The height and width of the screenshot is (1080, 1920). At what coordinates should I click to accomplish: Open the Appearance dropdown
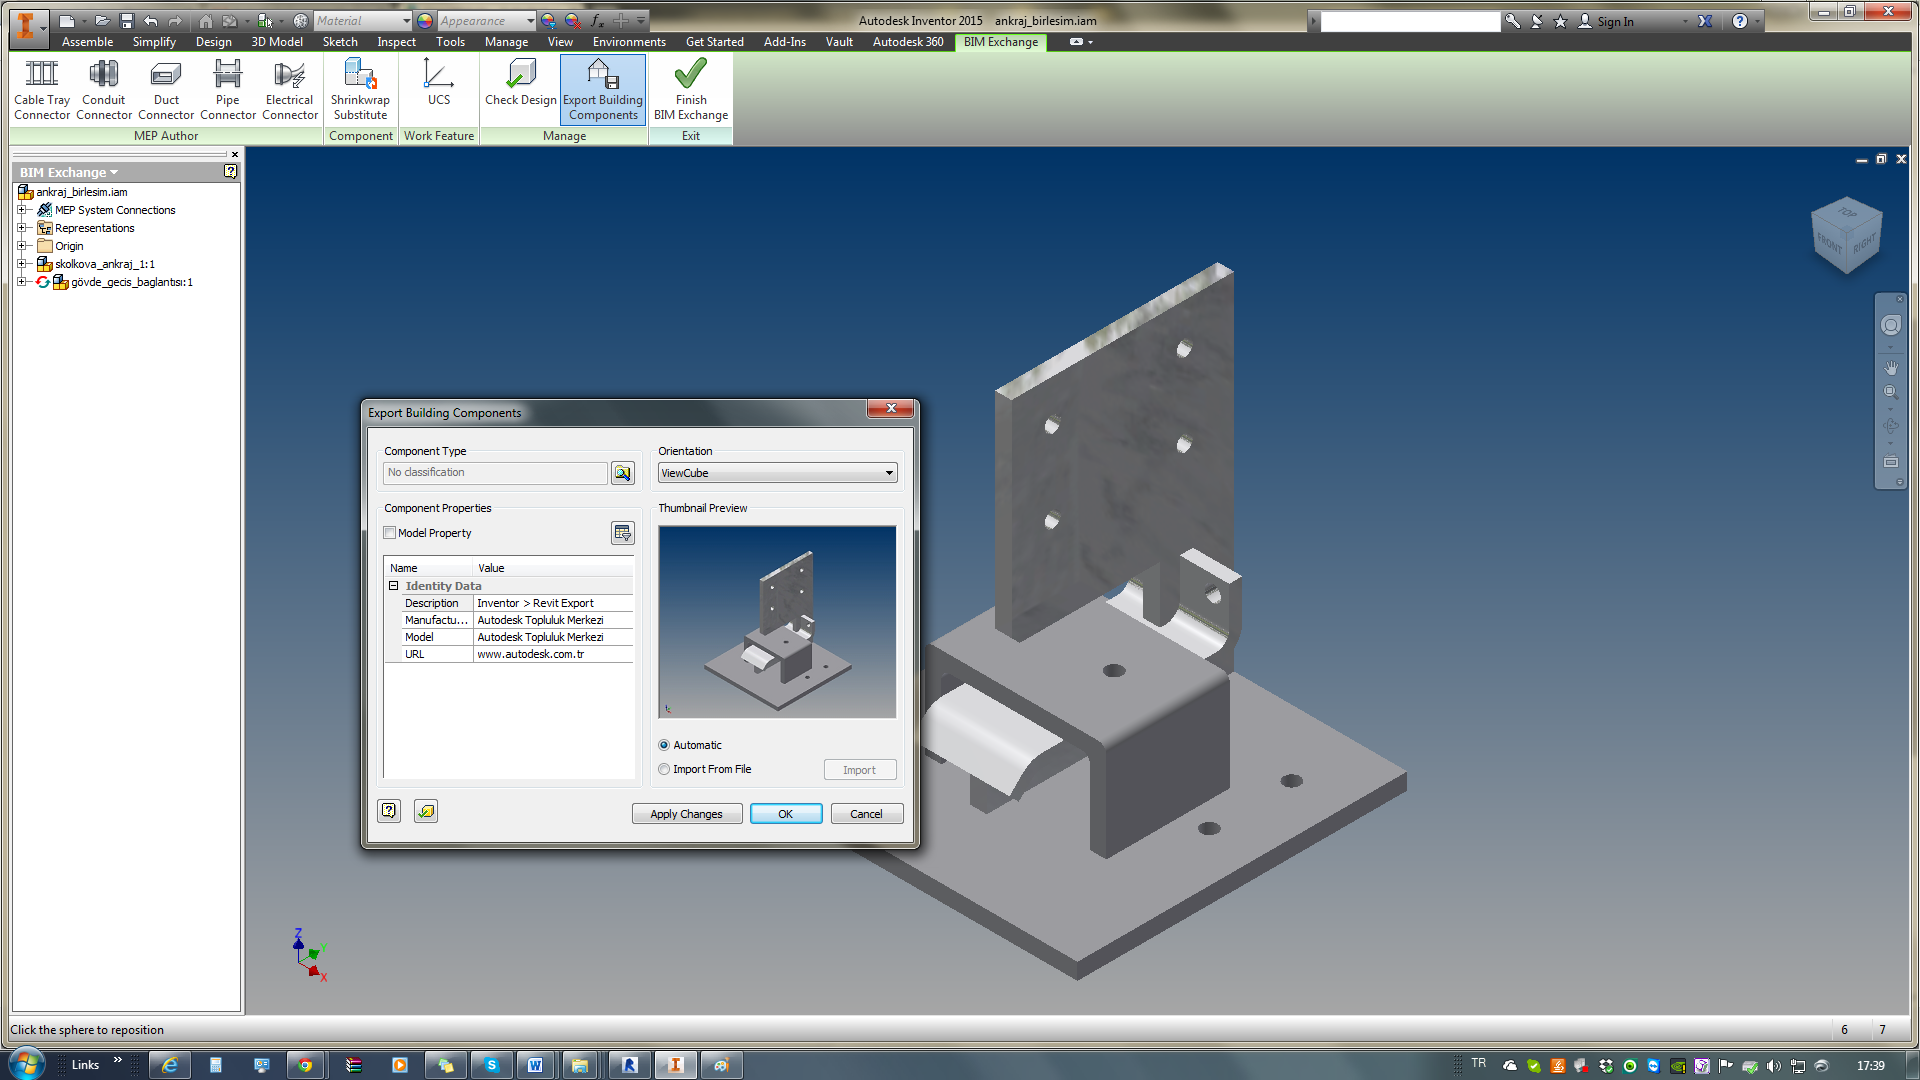click(x=487, y=21)
